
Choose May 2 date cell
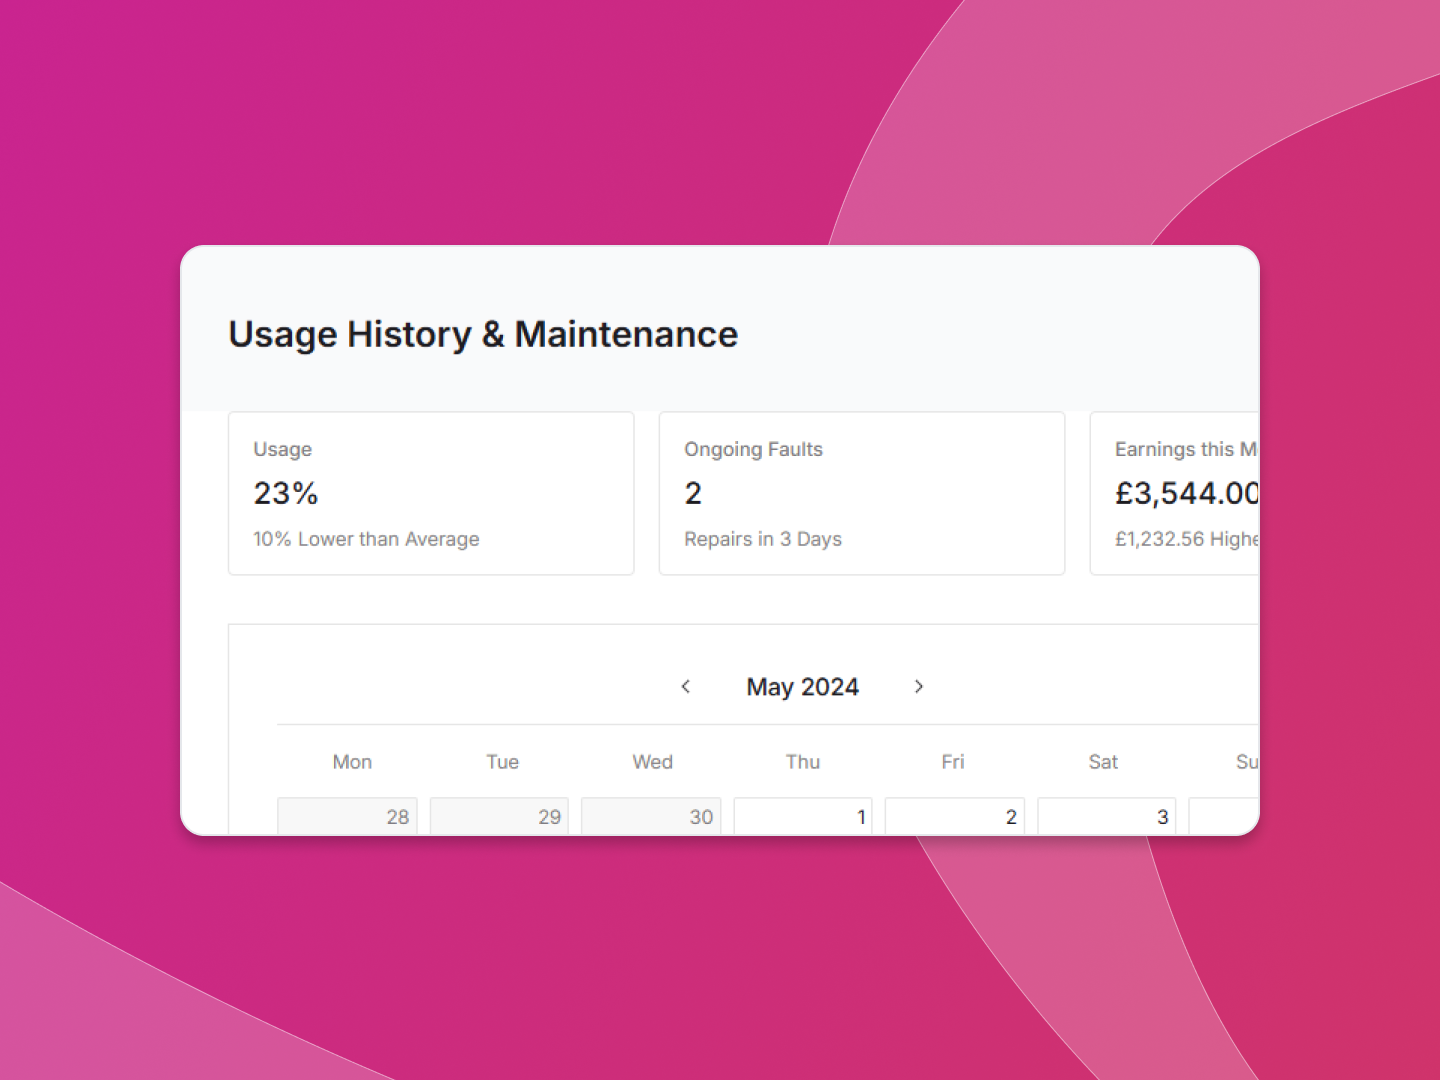click(955, 816)
